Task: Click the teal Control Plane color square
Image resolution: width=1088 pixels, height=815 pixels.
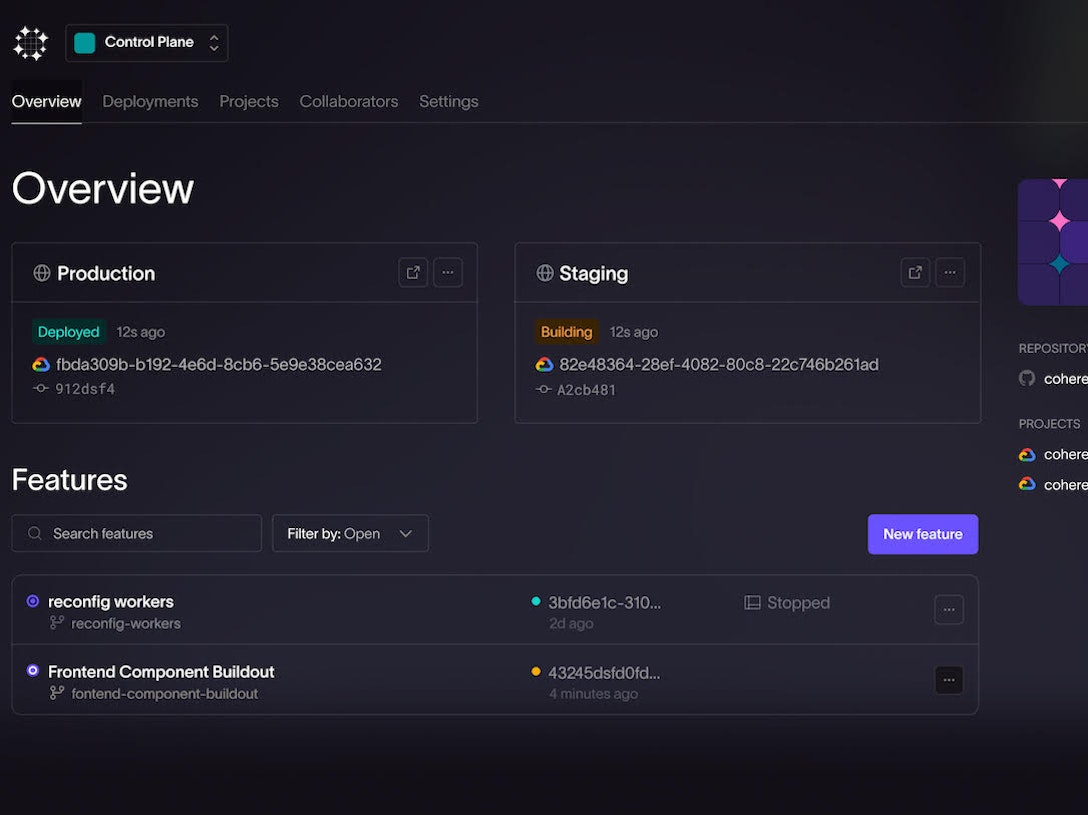Action: tap(85, 43)
